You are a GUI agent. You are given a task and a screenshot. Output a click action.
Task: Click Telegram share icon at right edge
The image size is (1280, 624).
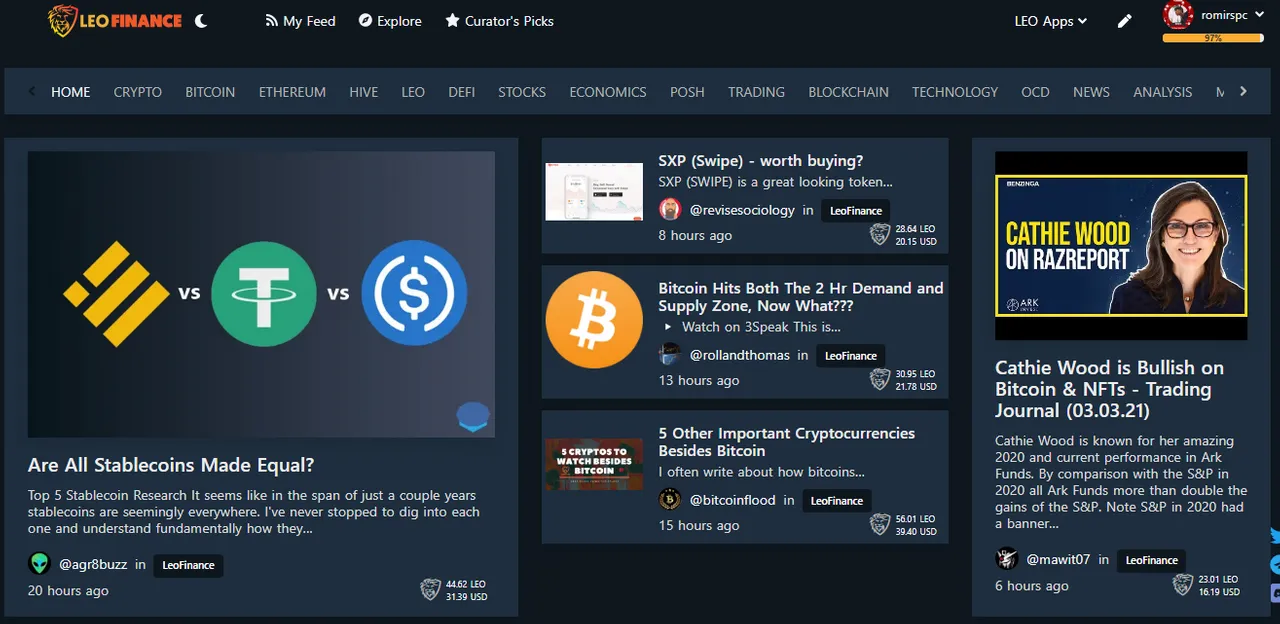(x=1275, y=565)
